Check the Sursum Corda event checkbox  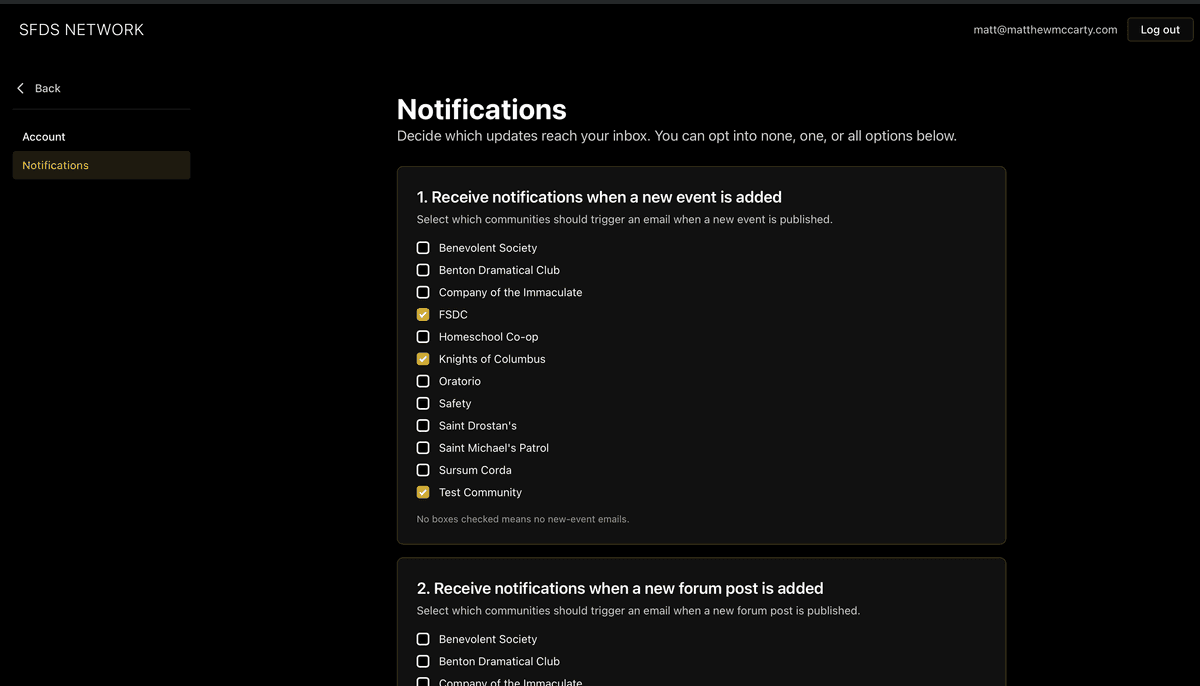coord(422,470)
